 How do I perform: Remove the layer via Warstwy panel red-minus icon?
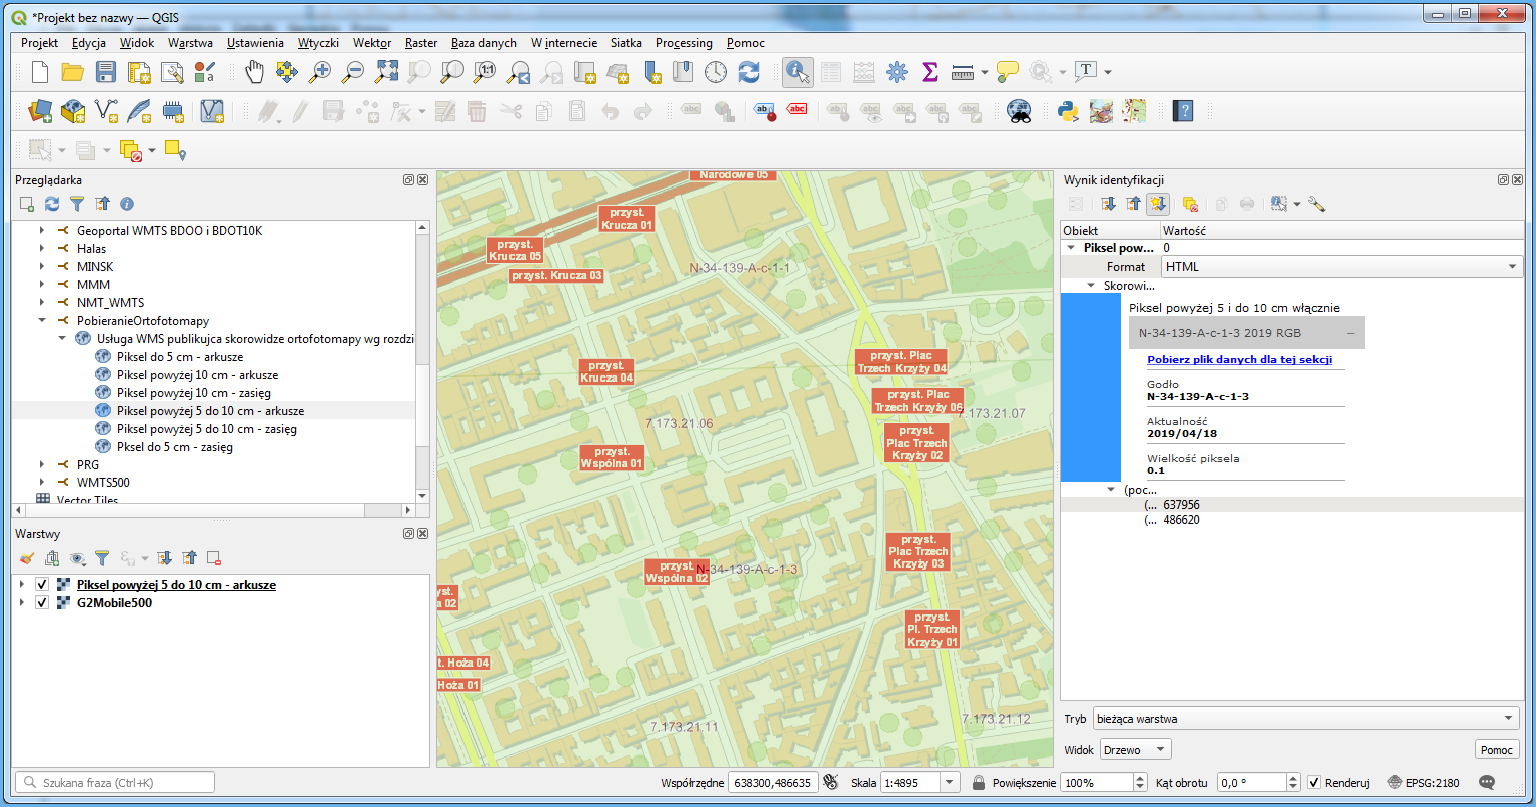coord(214,558)
